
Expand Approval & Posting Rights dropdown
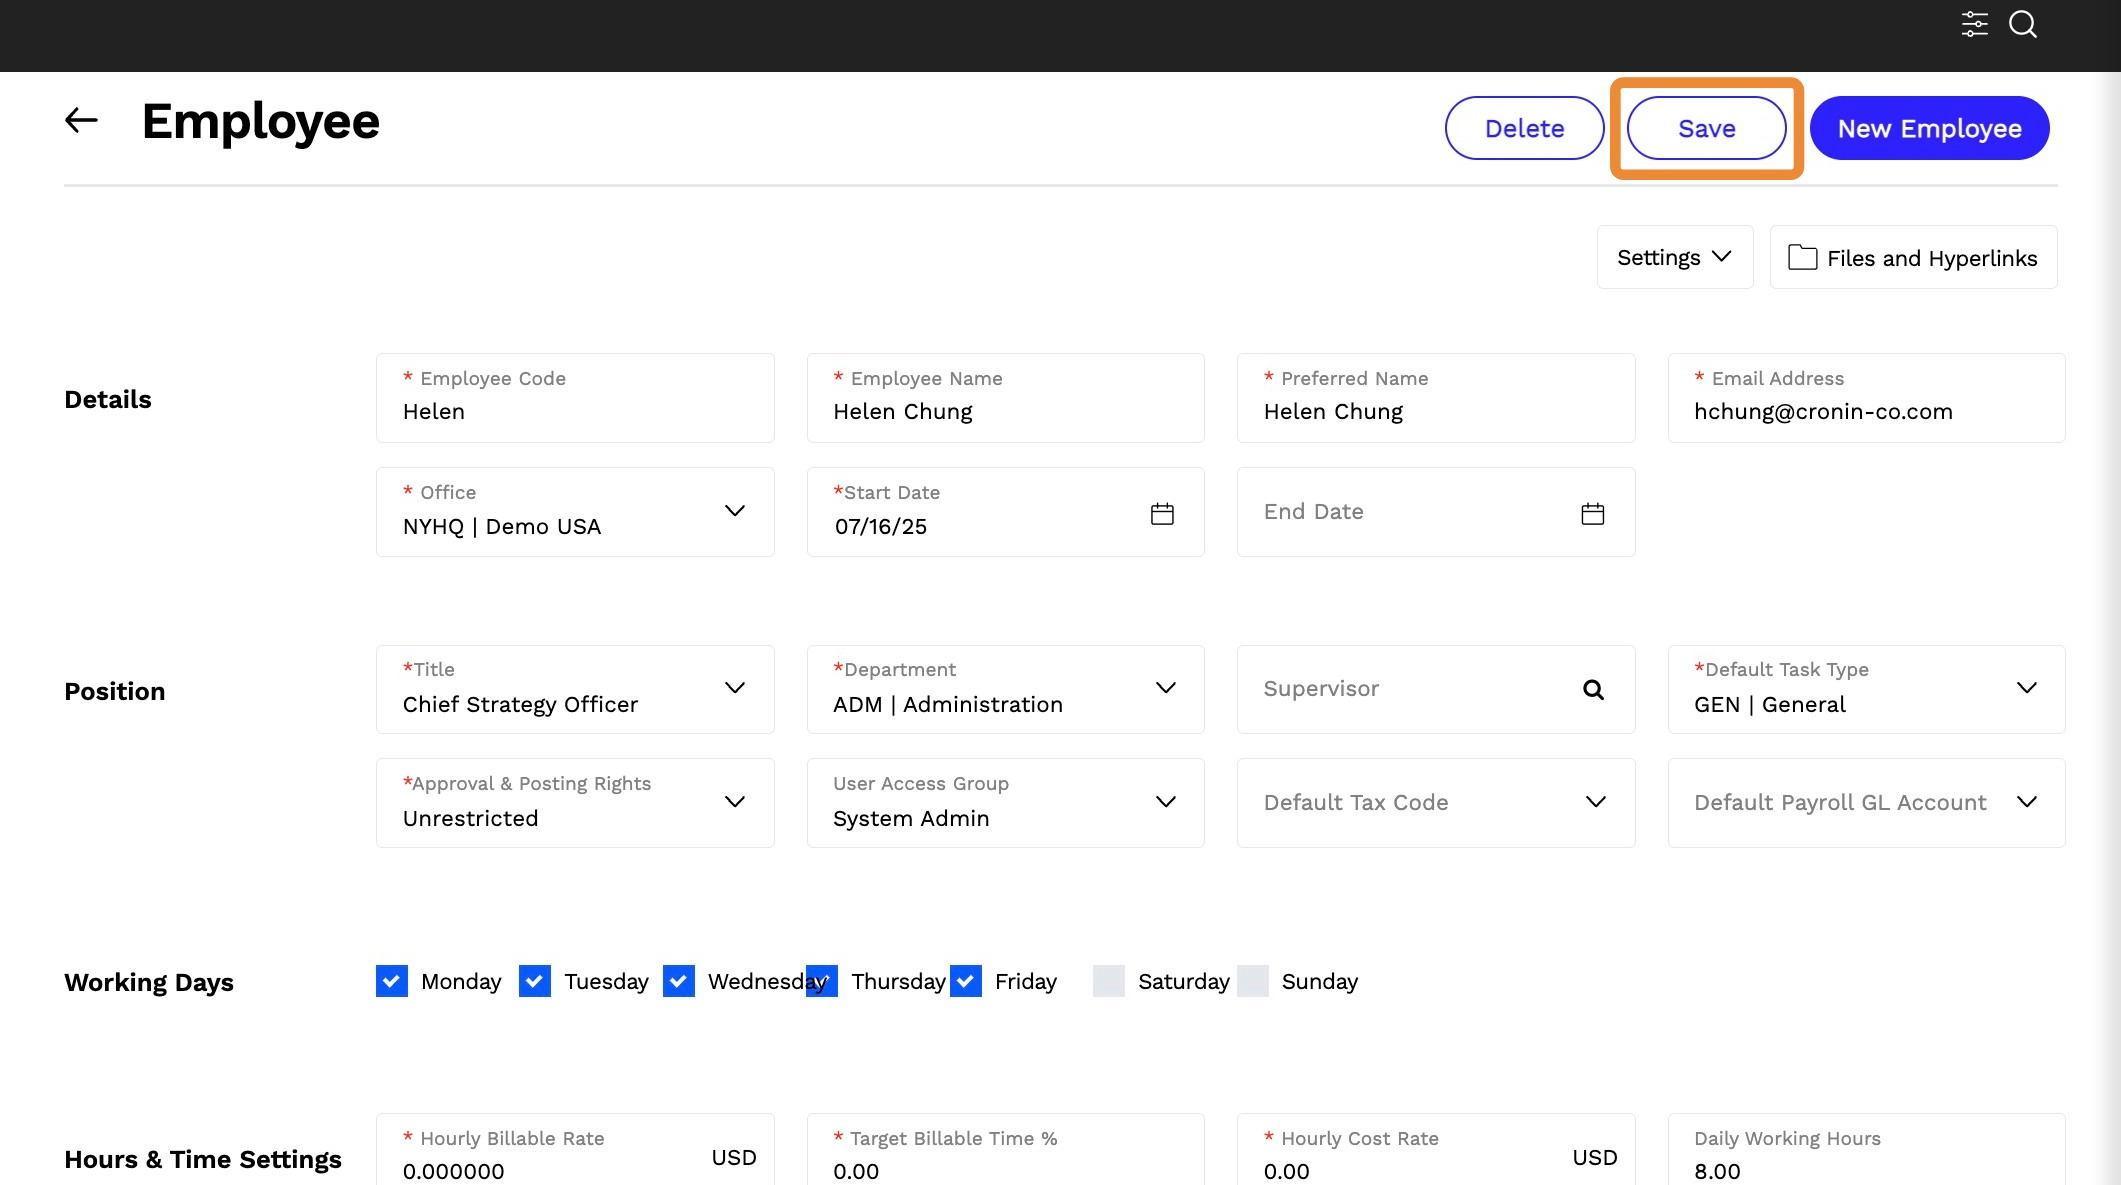tap(575, 803)
